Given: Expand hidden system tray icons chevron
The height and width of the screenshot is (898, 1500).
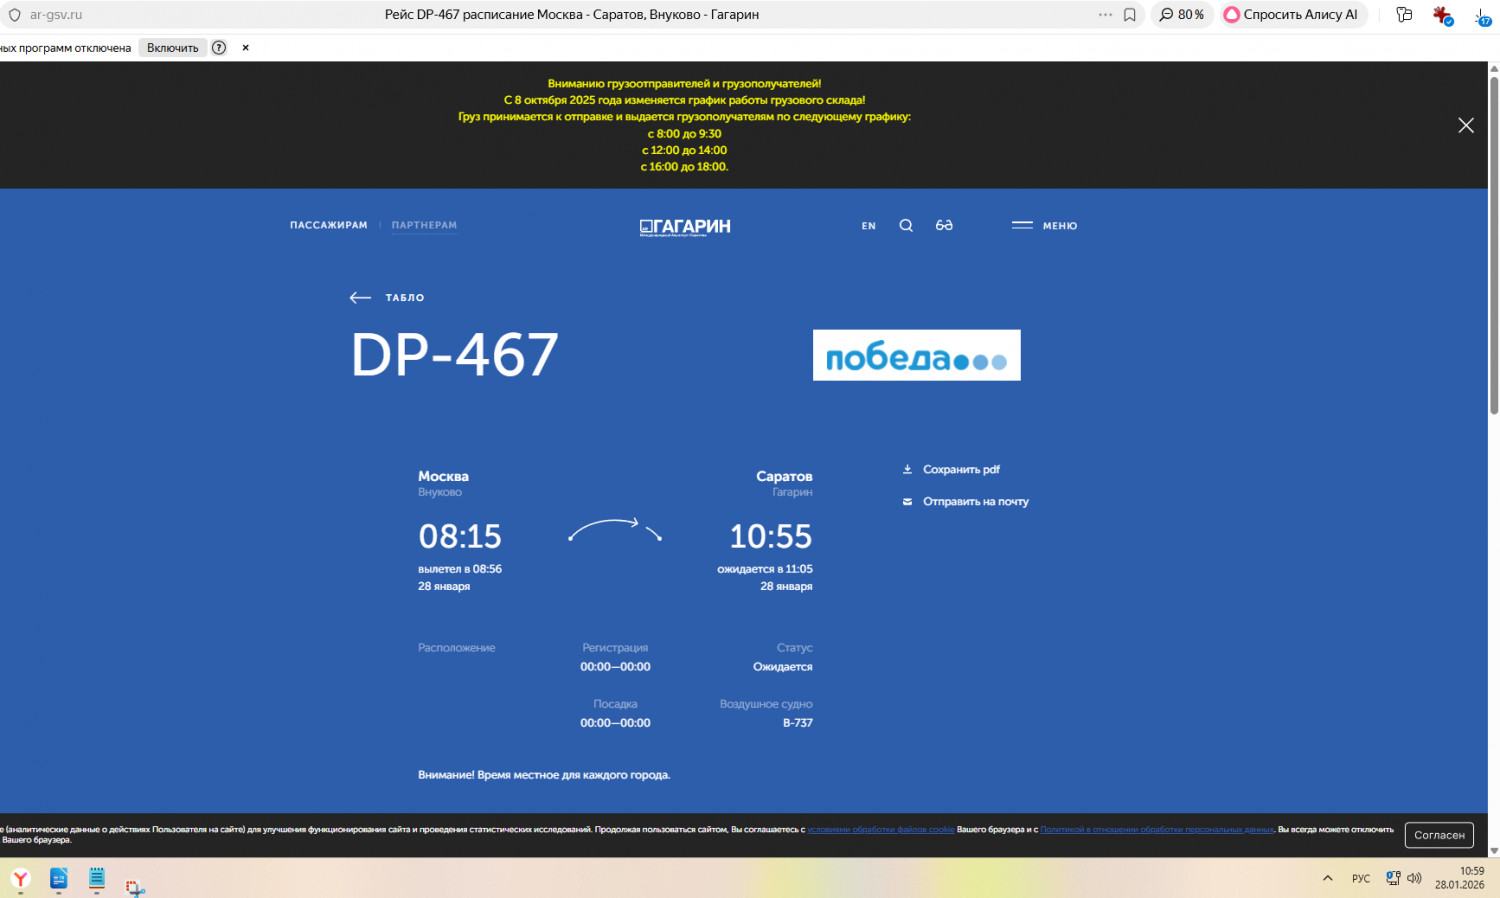Looking at the screenshot, I should coord(1328,878).
